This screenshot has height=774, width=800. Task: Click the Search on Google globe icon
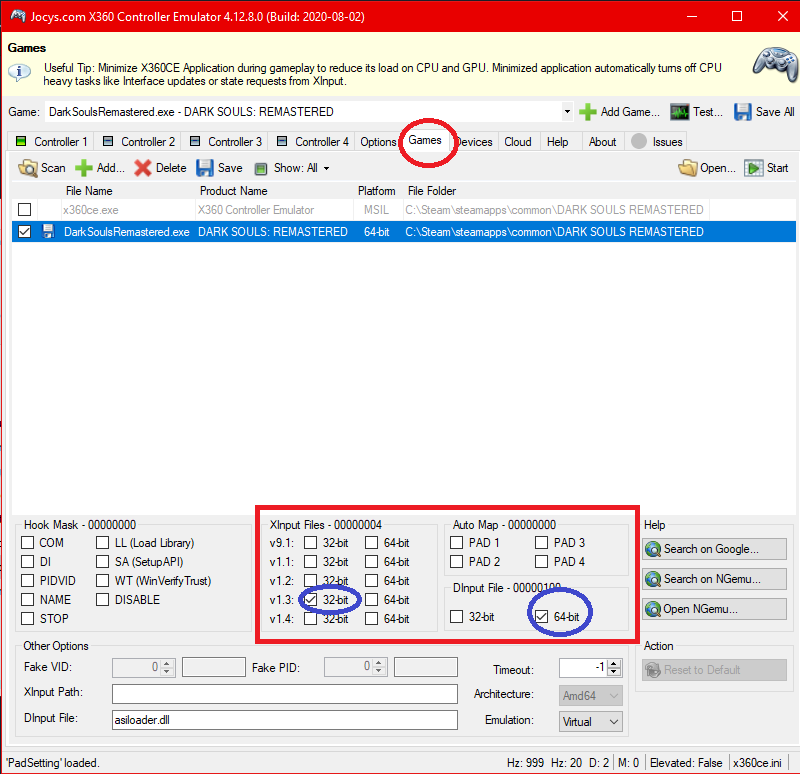coord(653,549)
